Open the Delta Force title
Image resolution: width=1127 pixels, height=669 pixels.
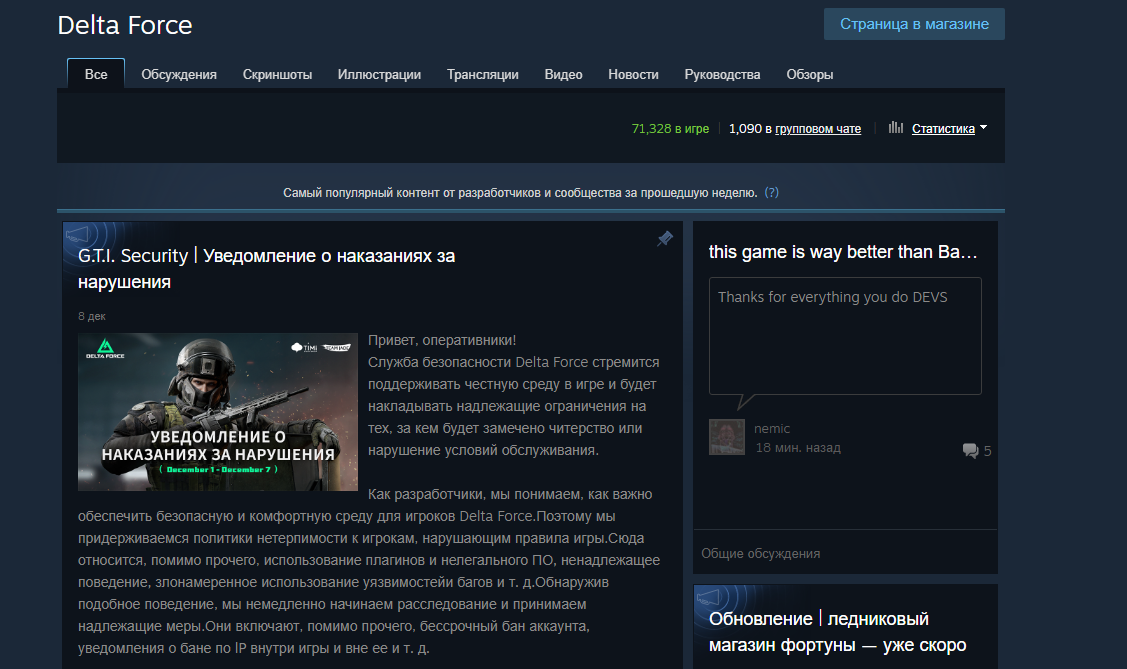tap(125, 25)
